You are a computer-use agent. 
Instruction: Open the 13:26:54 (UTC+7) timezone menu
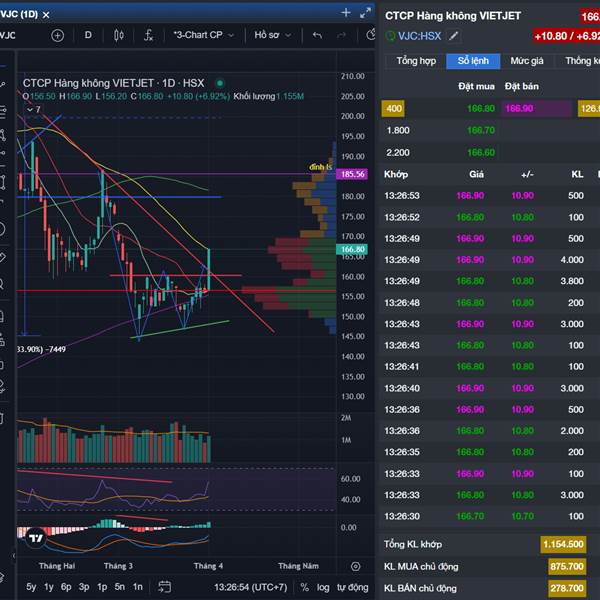click(250, 587)
